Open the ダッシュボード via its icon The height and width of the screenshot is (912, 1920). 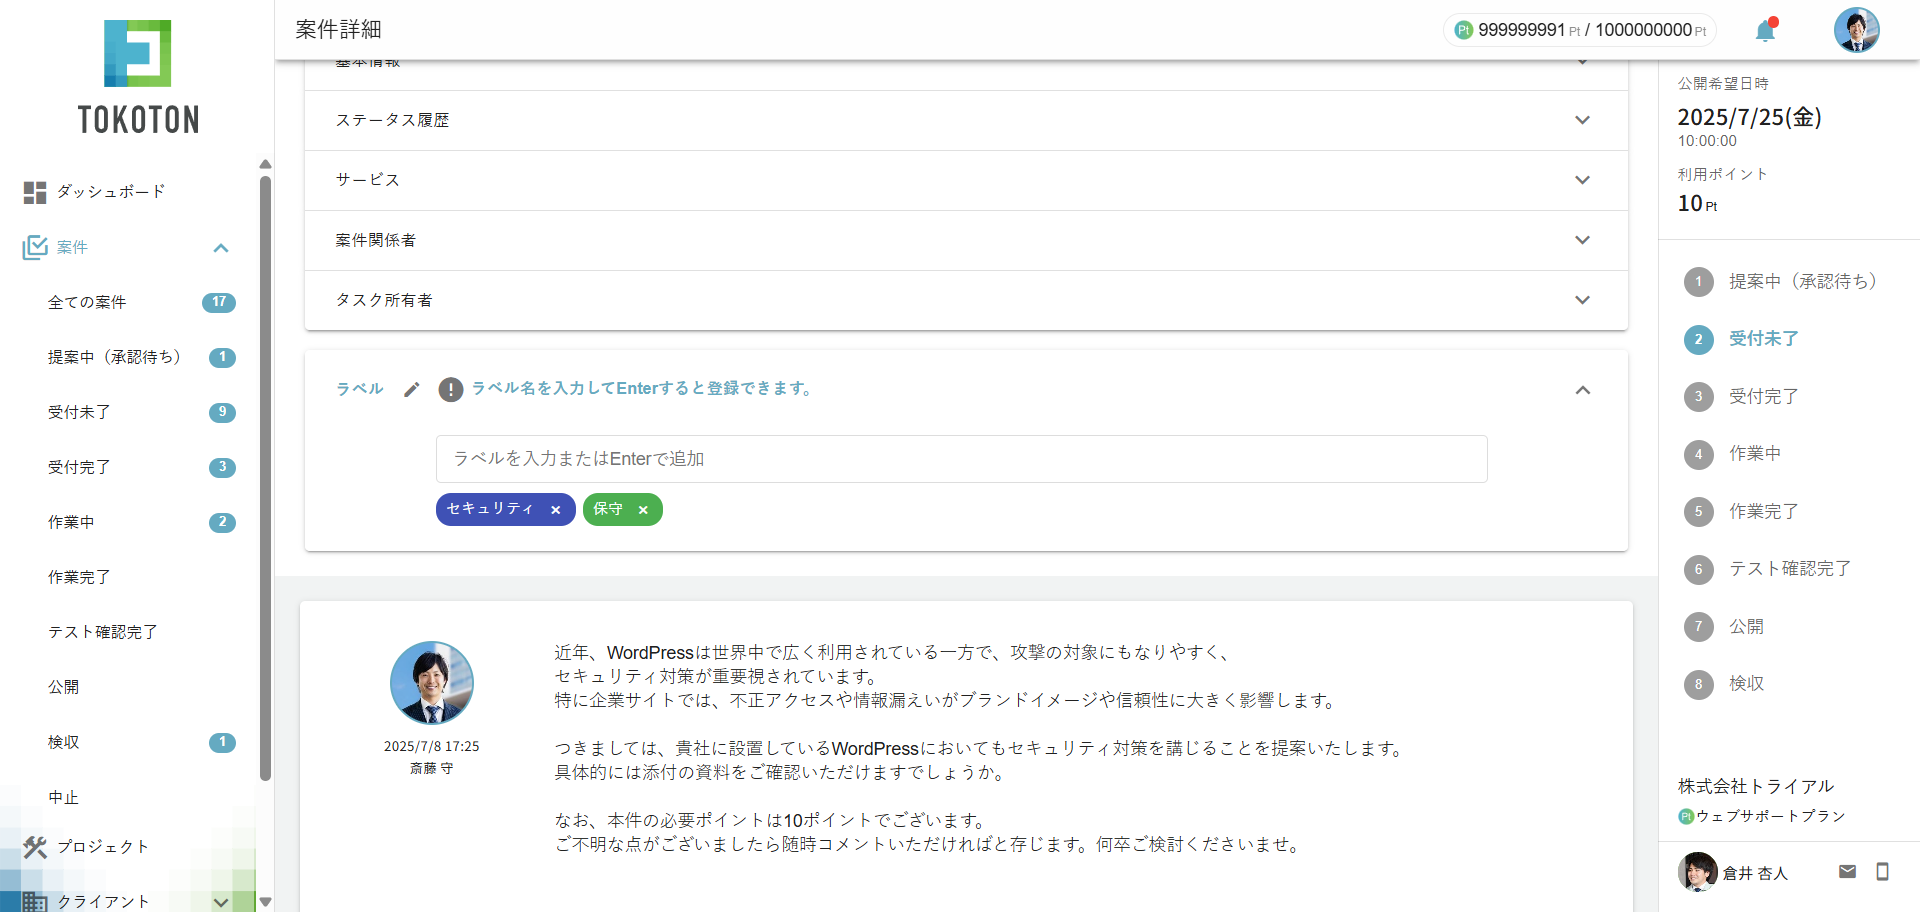click(34, 192)
